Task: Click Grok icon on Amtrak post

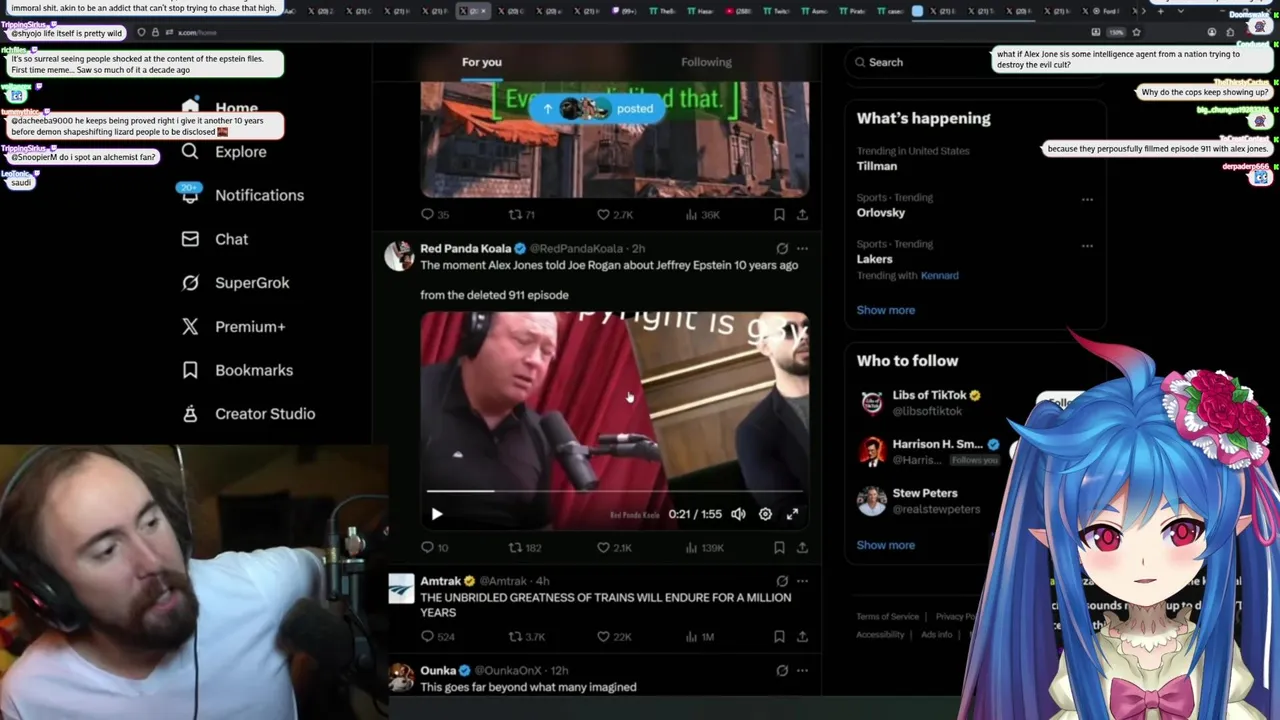Action: tap(782, 581)
